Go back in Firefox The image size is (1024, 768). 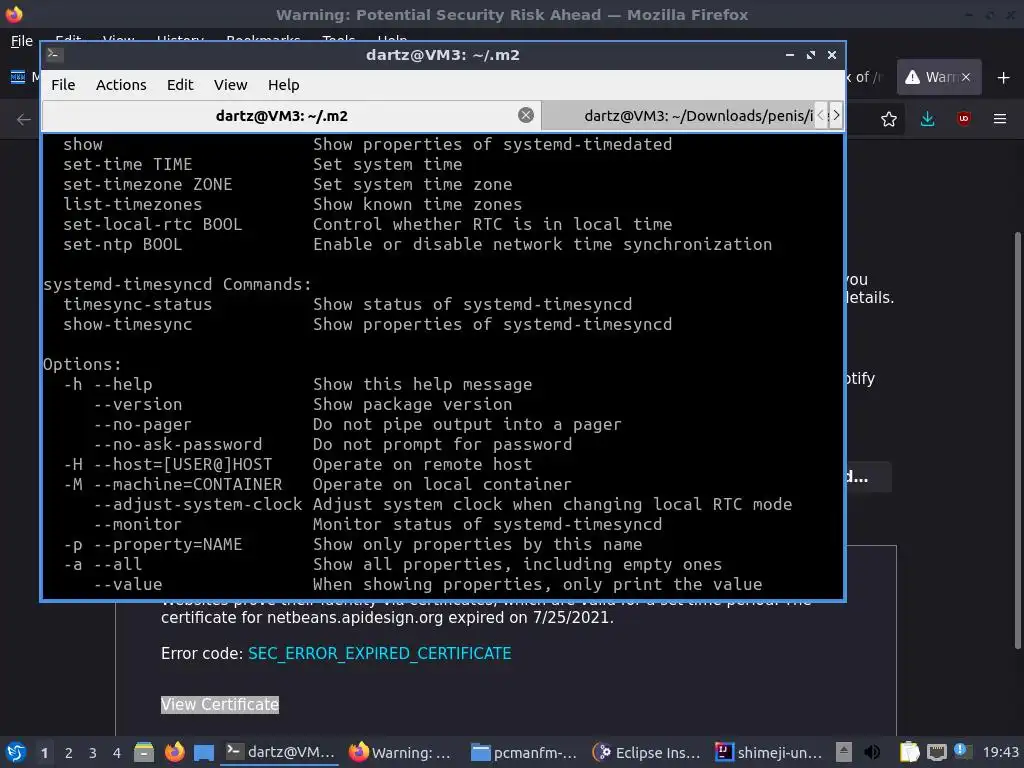24,119
